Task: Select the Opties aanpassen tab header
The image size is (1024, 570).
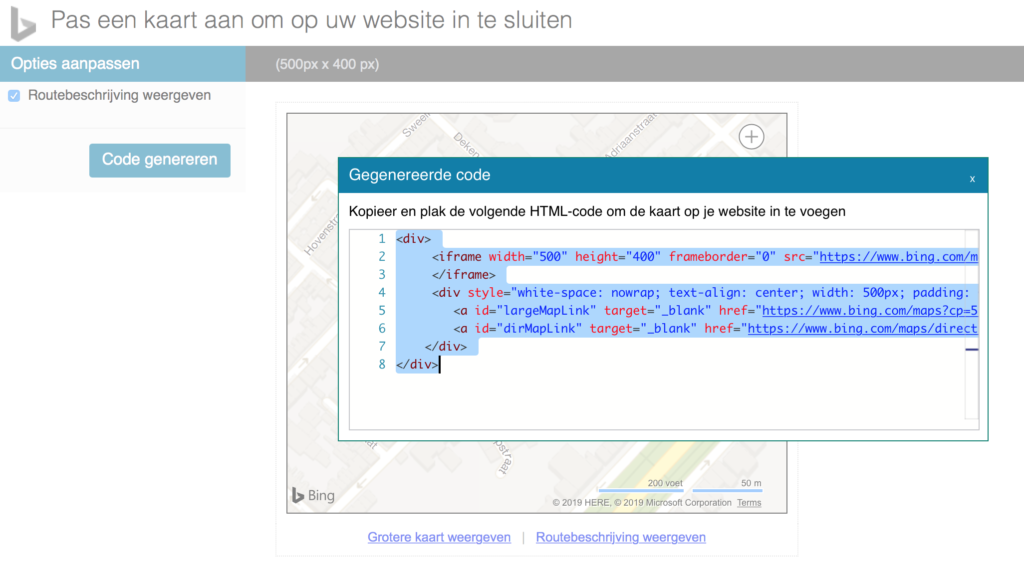Action: (123, 64)
